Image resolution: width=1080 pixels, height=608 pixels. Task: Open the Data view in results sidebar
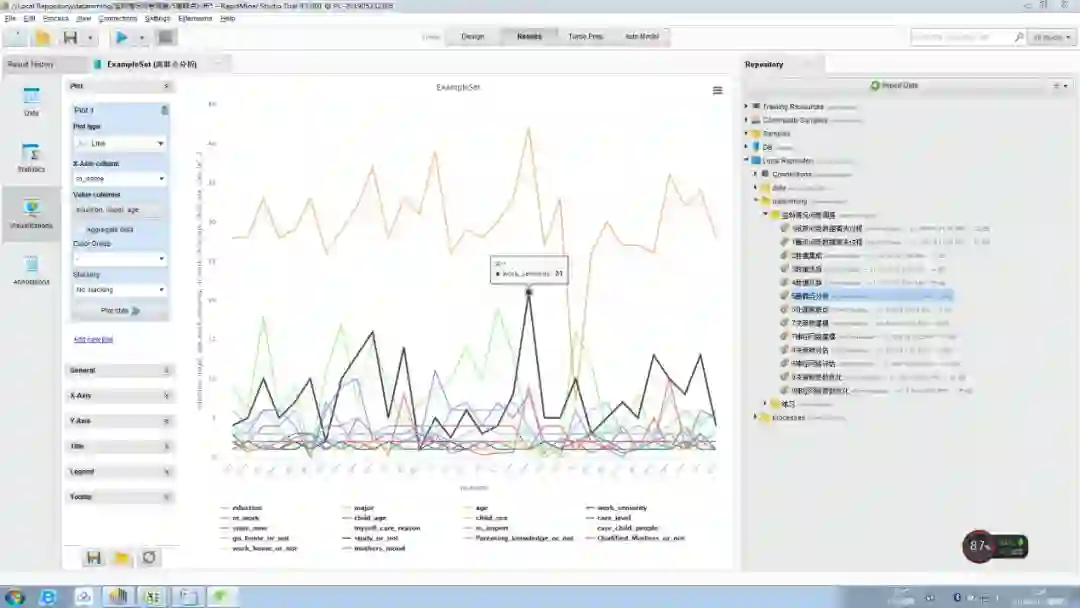31,101
